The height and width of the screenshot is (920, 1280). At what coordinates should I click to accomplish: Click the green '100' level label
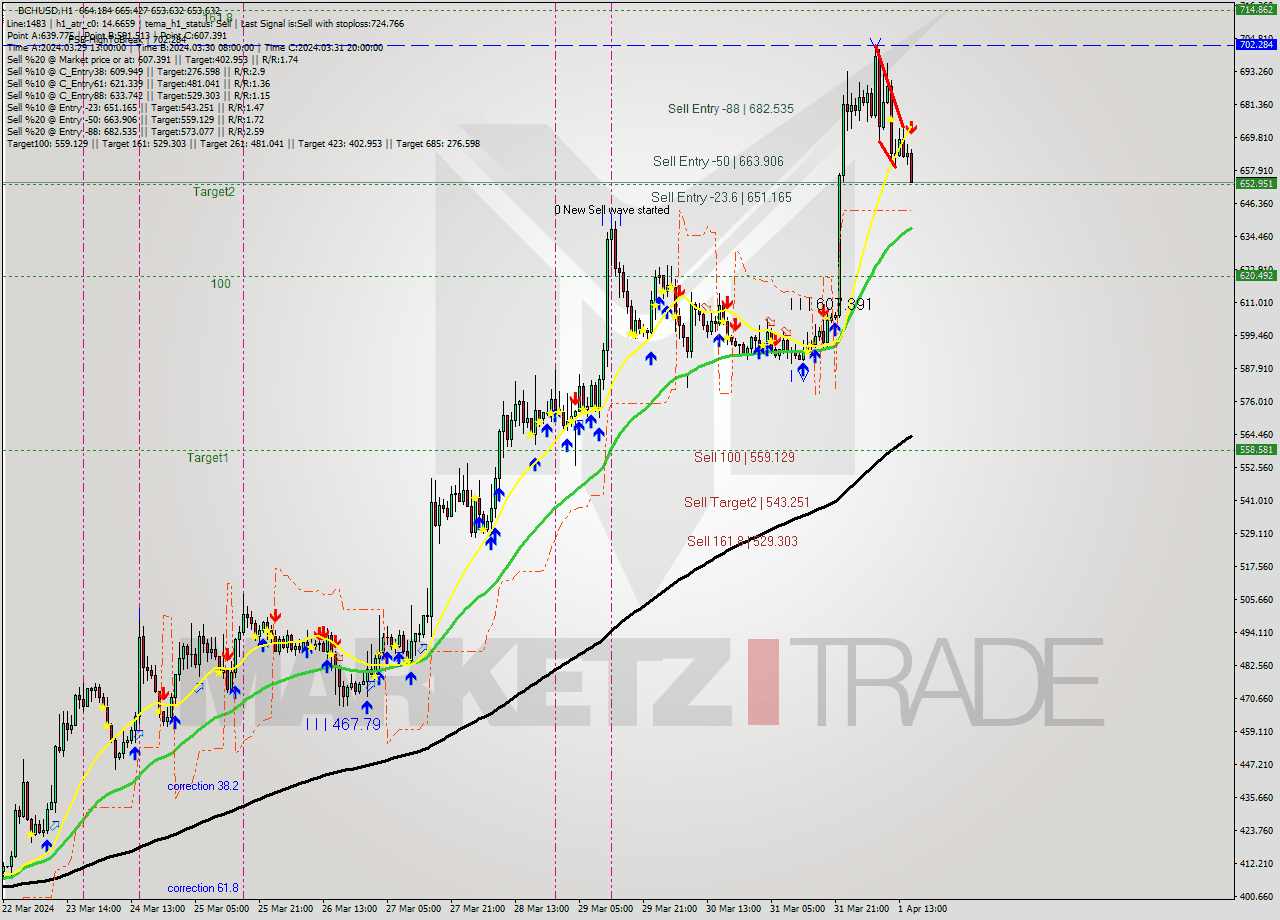pos(220,284)
